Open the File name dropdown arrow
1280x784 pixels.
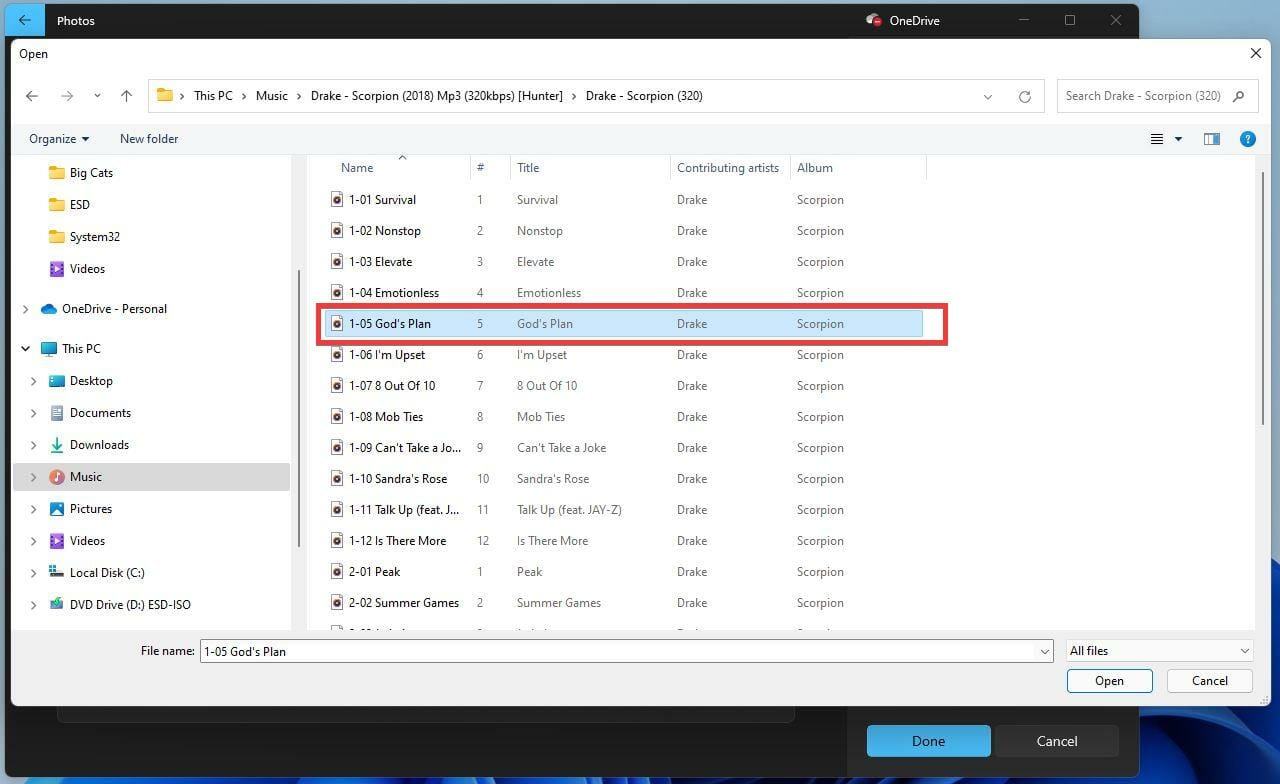1045,651
